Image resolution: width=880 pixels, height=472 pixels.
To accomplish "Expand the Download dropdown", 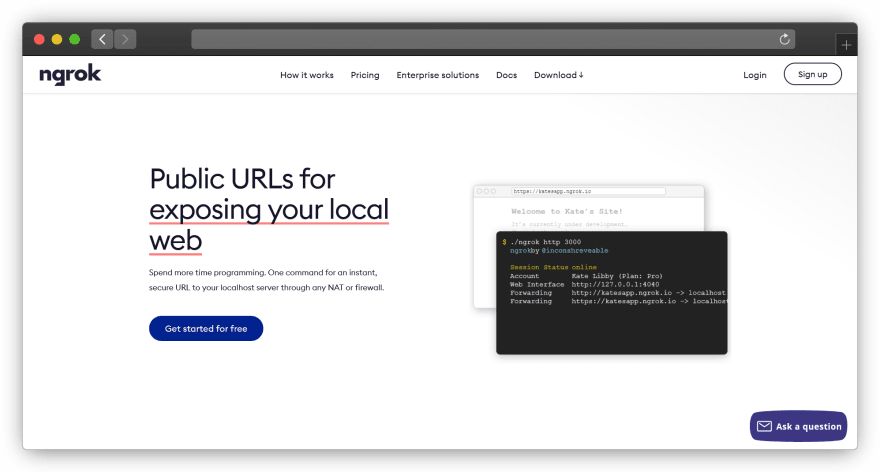I will click(x=558, y=75).
